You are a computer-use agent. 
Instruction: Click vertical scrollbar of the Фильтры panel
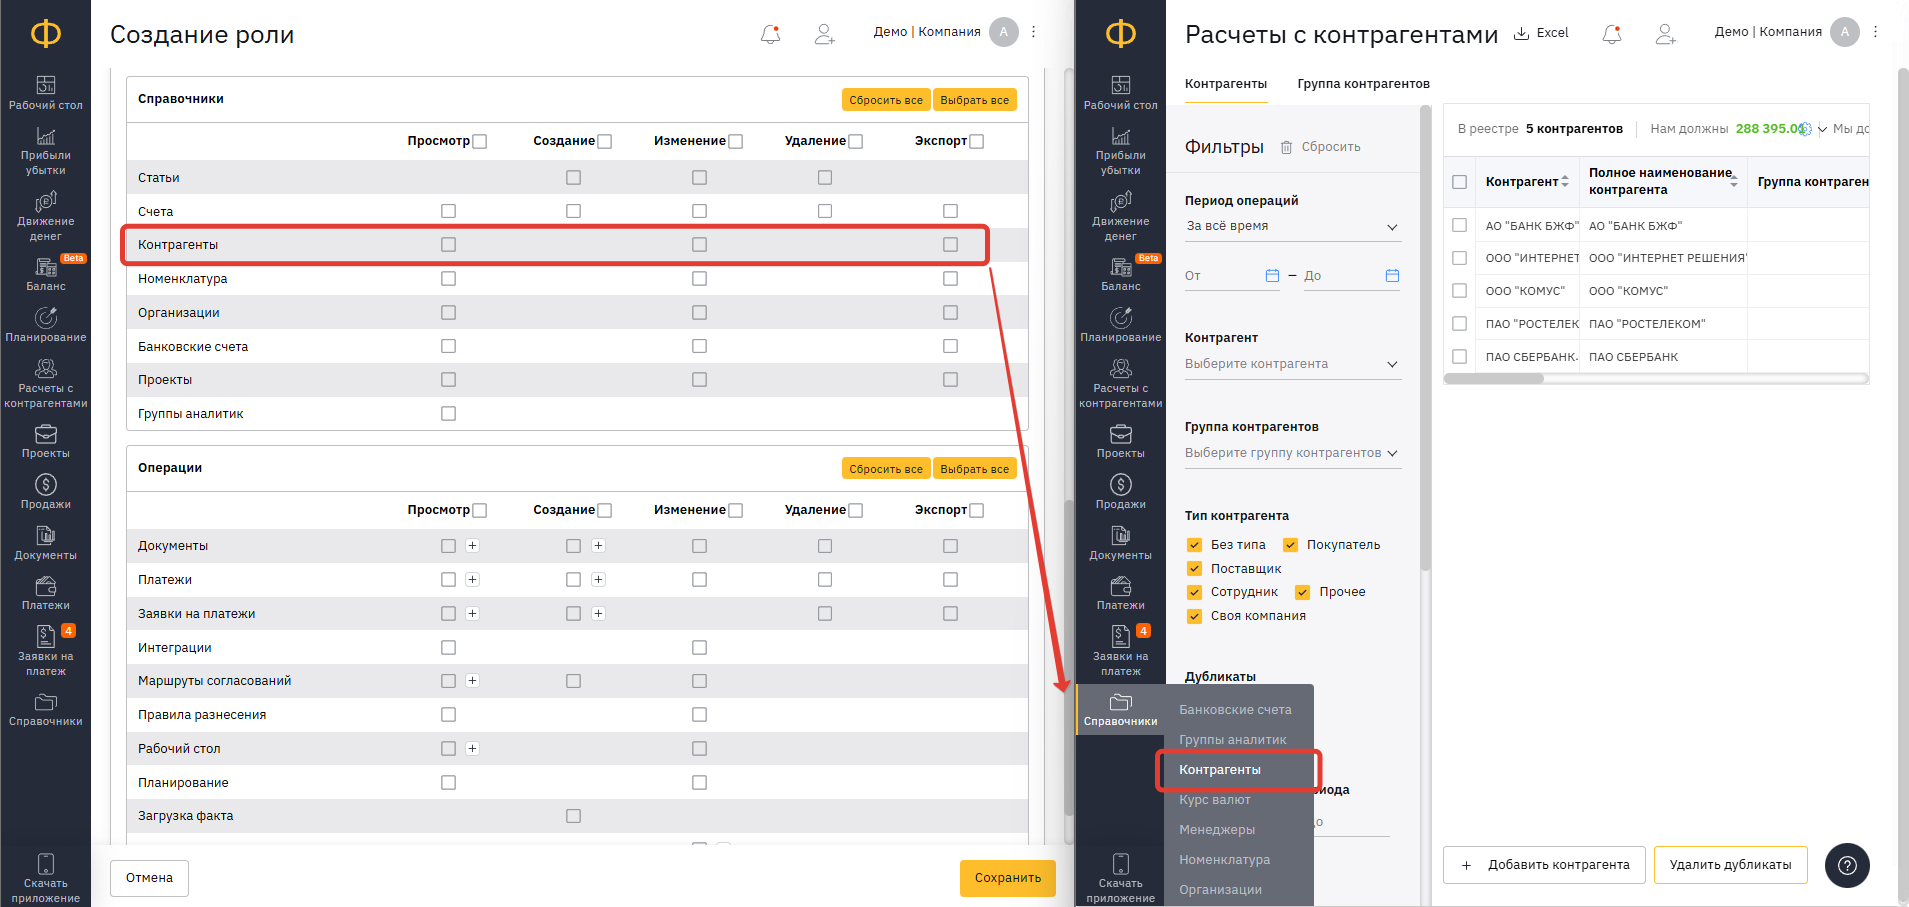(x=1425, y=340)
